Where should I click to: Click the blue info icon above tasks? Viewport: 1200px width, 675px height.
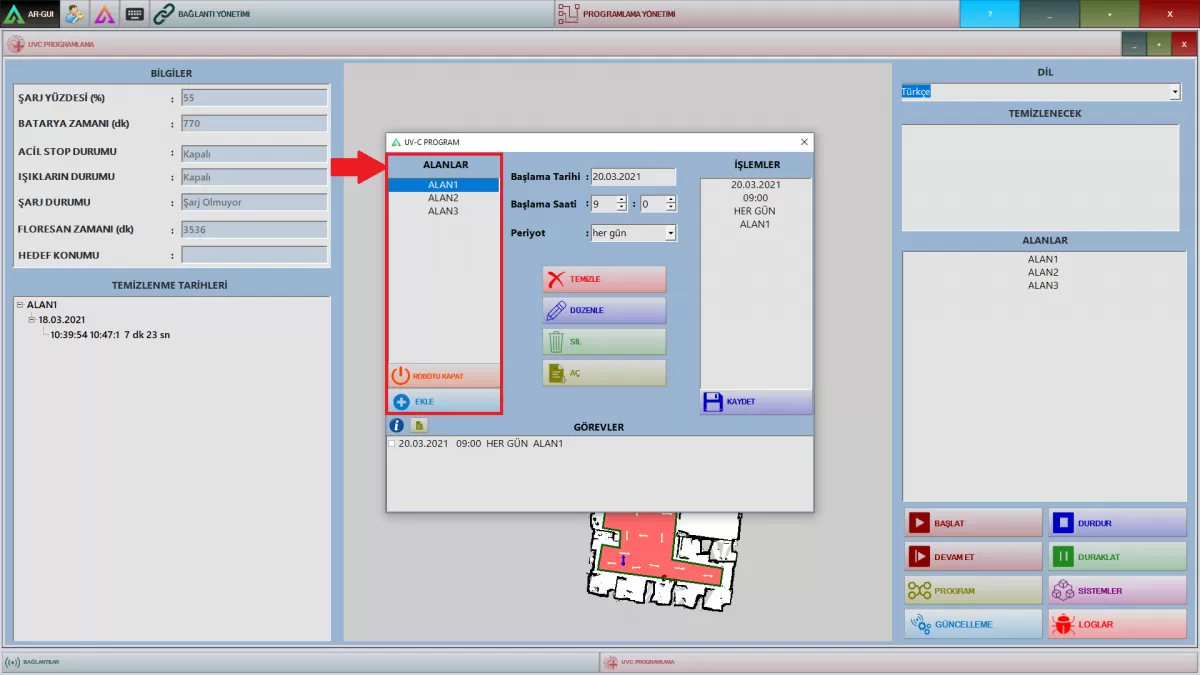coord(396,426)
